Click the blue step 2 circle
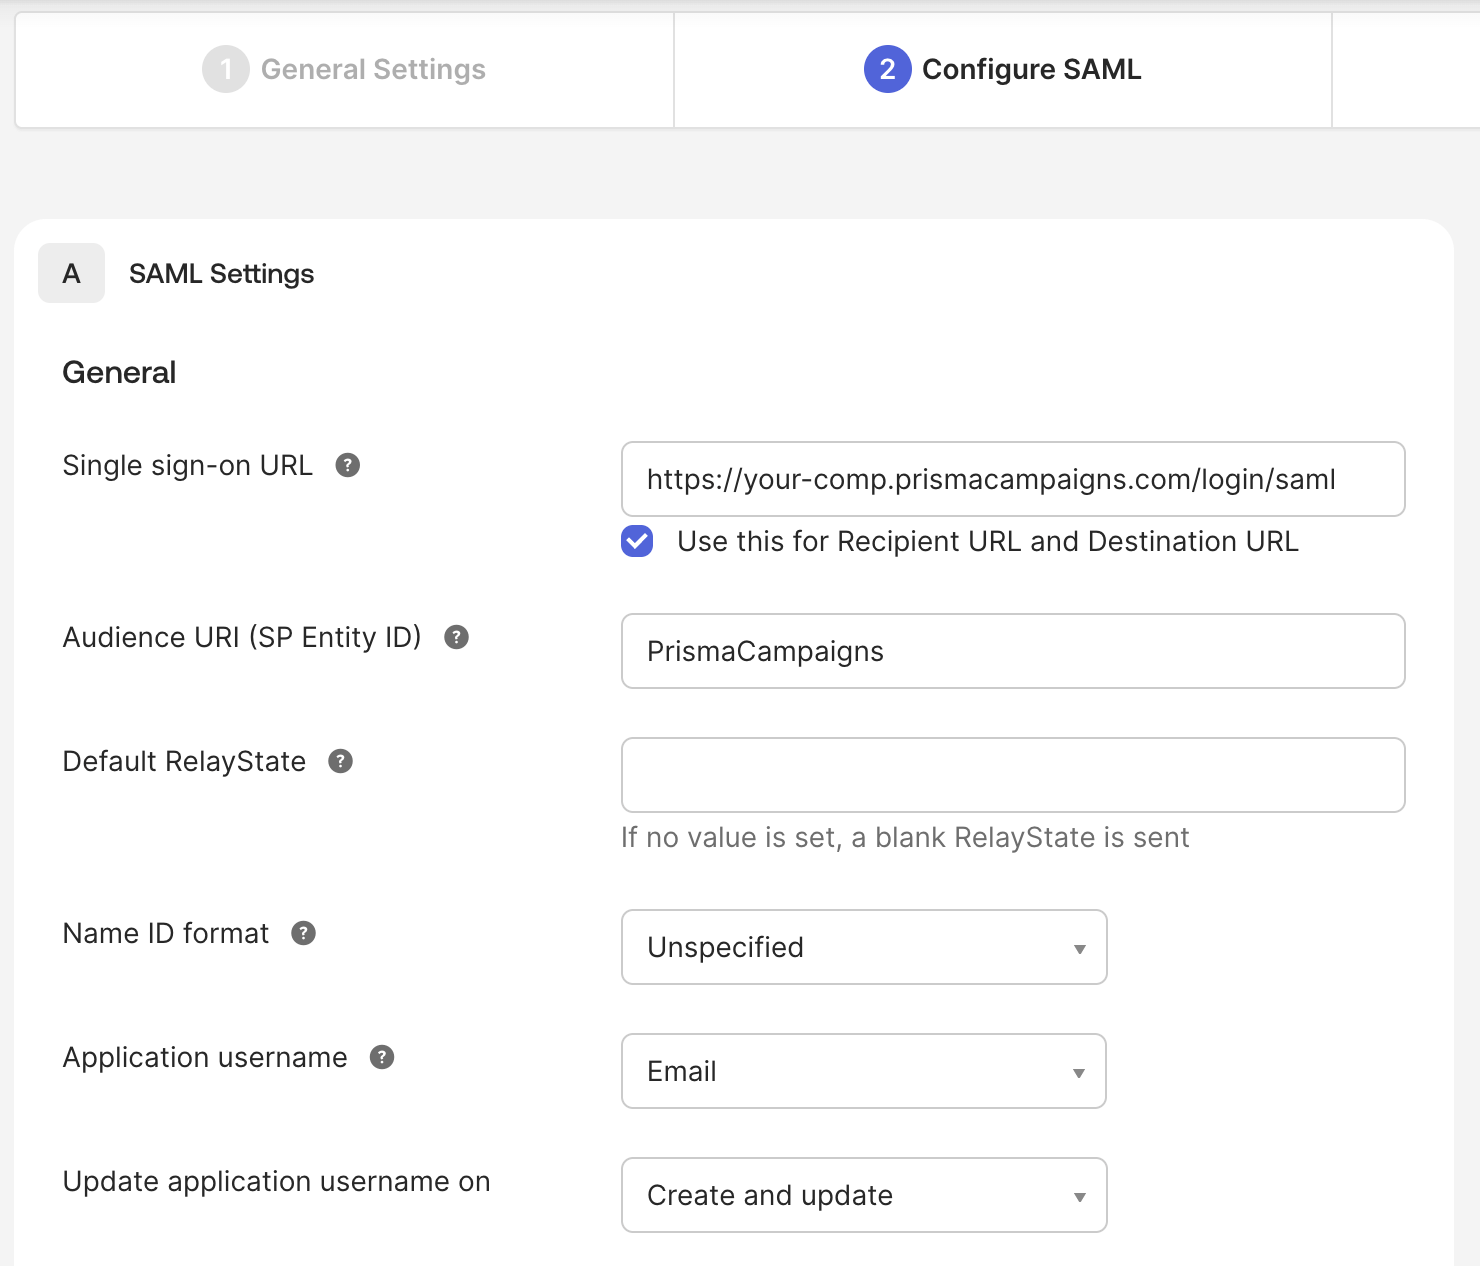Viewport: 1480px width, 1266px height. tap(886, 69)
